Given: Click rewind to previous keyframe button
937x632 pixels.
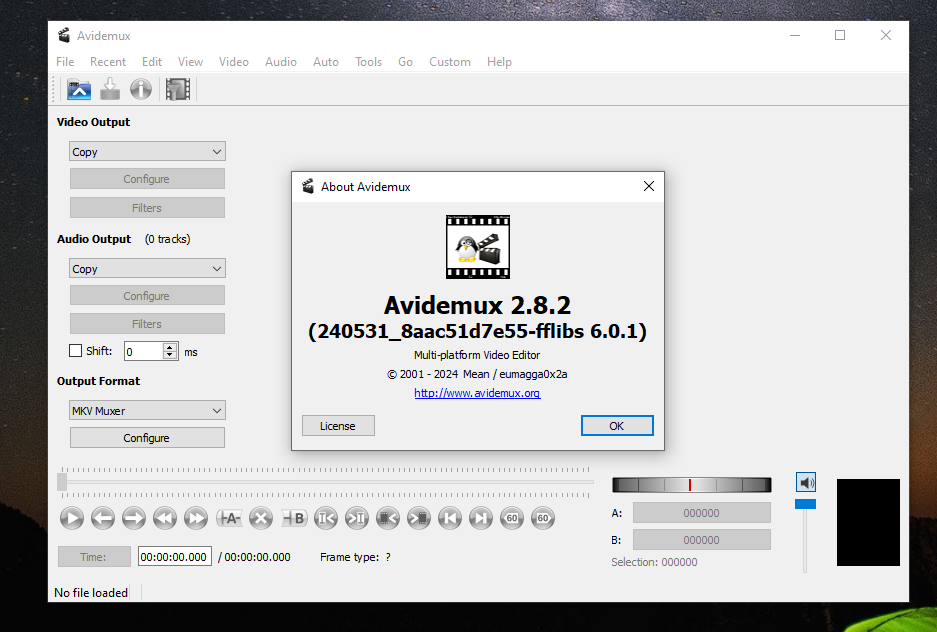Looking at the screenshot, I should click(x=165, y=518).
